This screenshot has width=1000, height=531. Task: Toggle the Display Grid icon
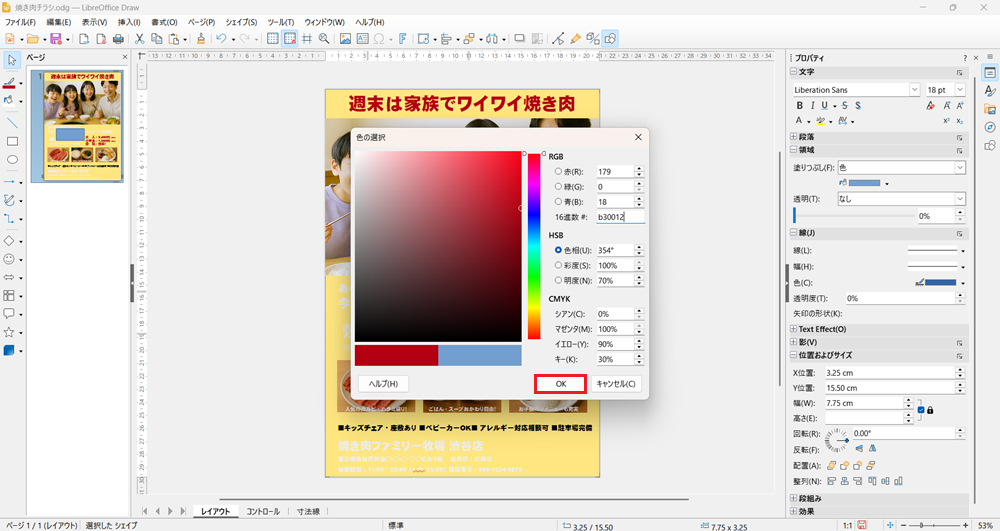pyautogui.click(x=273, y=39)
